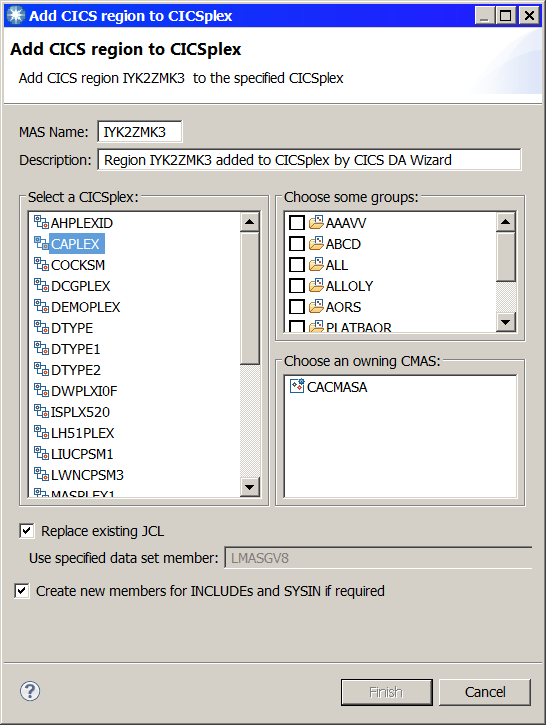
Task: Click the LH51PLEX CICSplex icon
Action: point(41,433)
